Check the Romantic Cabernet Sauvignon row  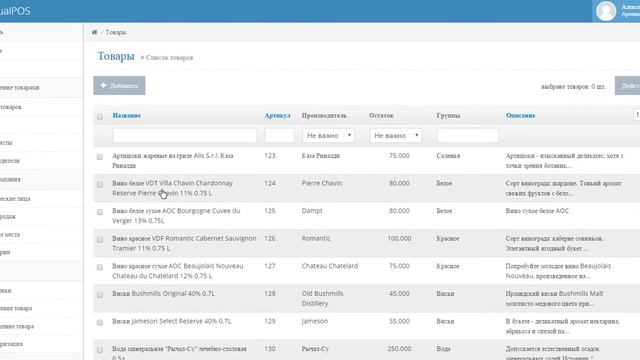[100, 240]
